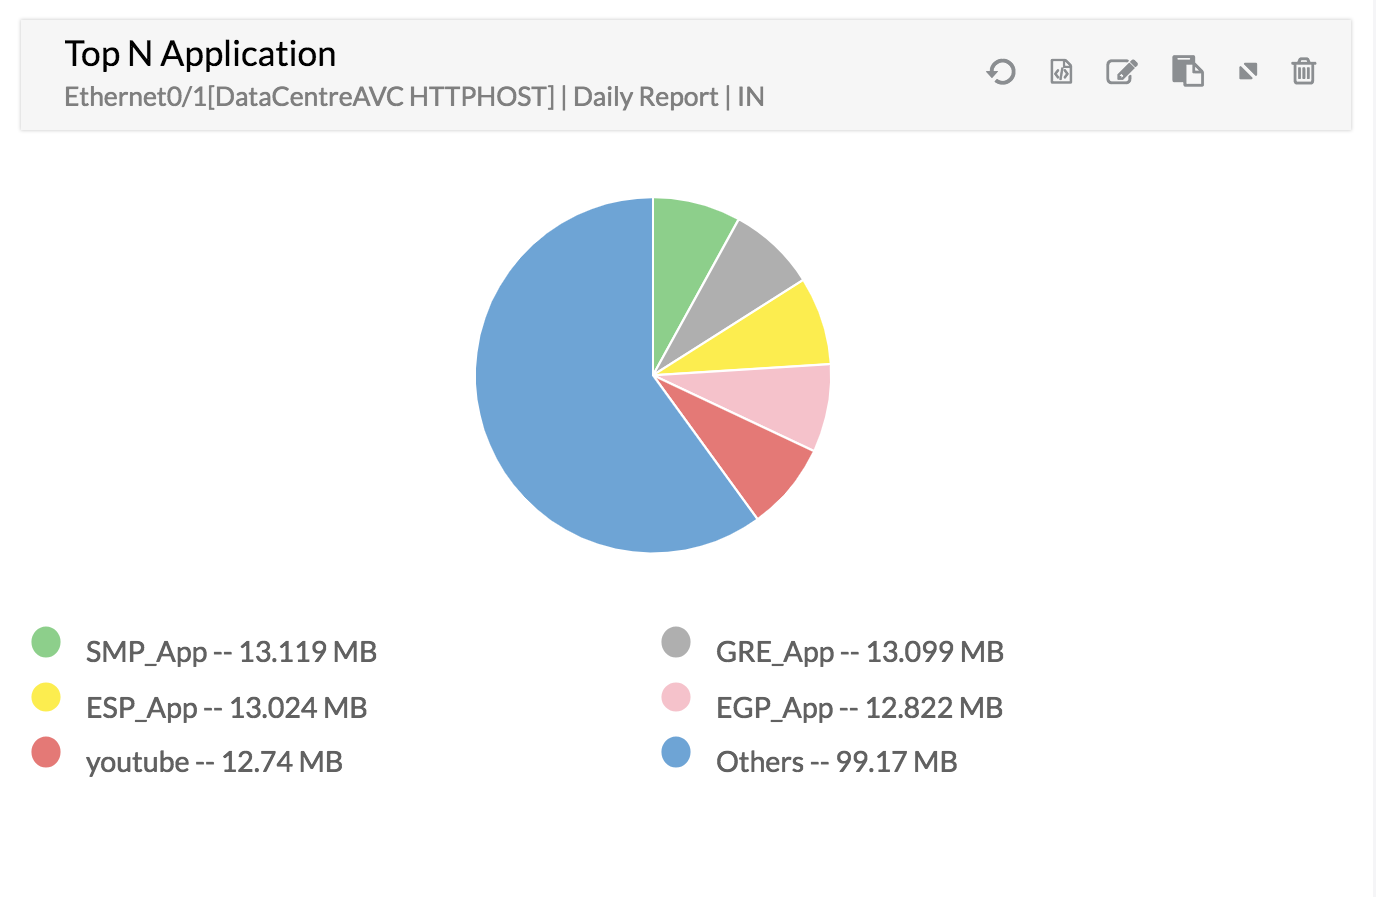Delete the widget with trash icon
The image size is (1376, 897).
click(x=1303, y=72)
